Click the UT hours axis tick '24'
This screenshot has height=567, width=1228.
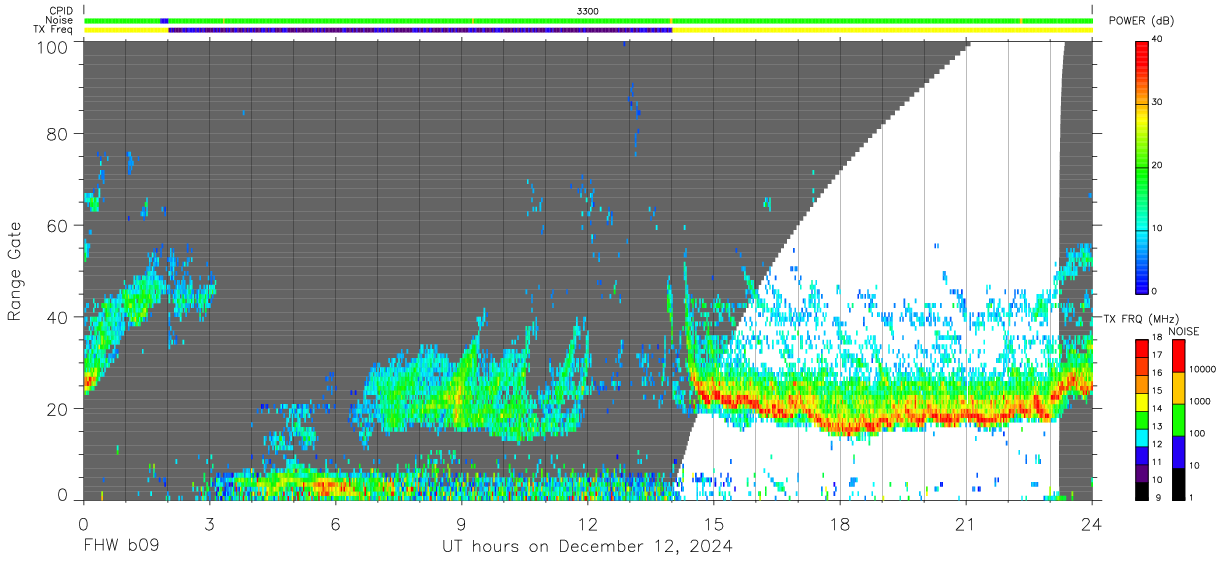coord(1092,524)
